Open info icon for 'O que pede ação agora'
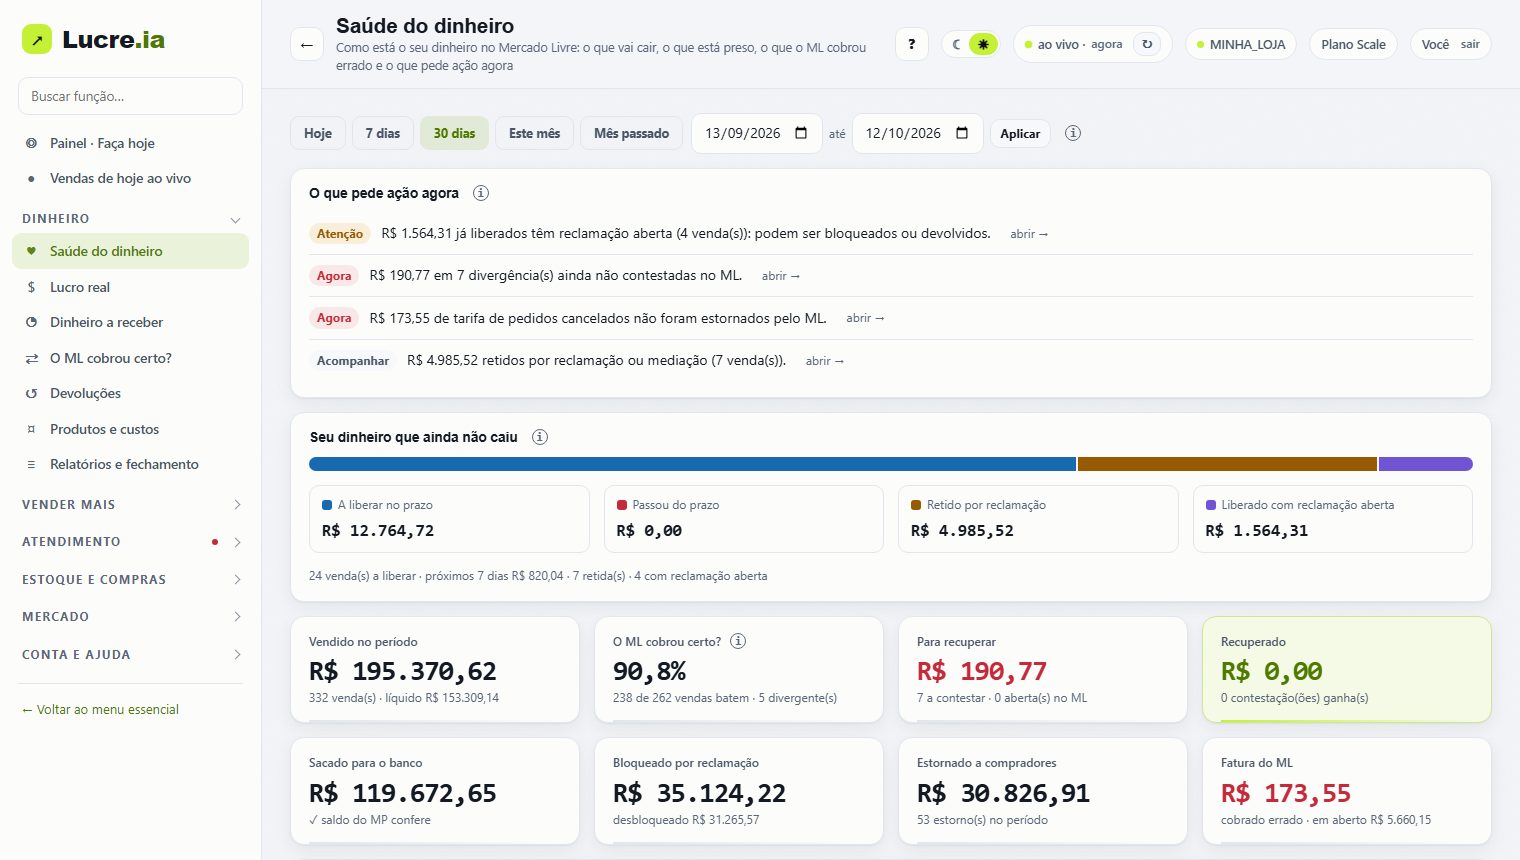The image size is (1520, 860). pos(481,193)
